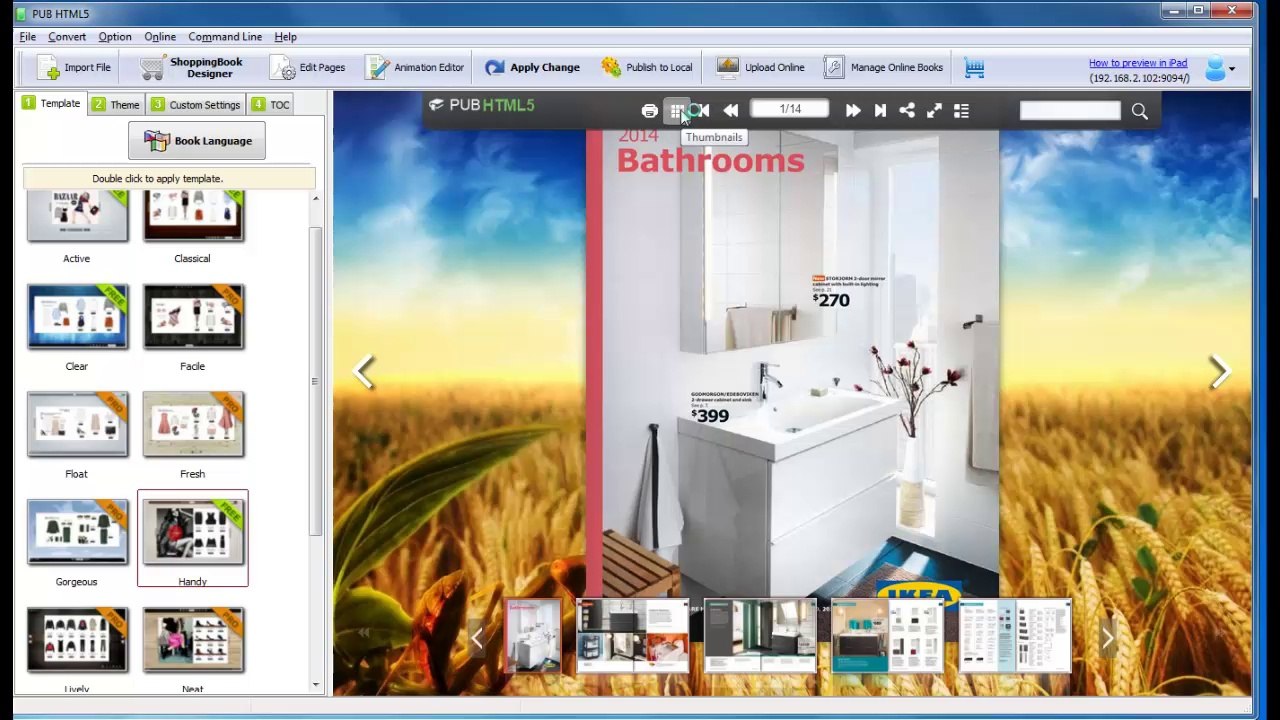The image size is (1280, 720).
Task: Open the Option menu
Action: [115, 37]
